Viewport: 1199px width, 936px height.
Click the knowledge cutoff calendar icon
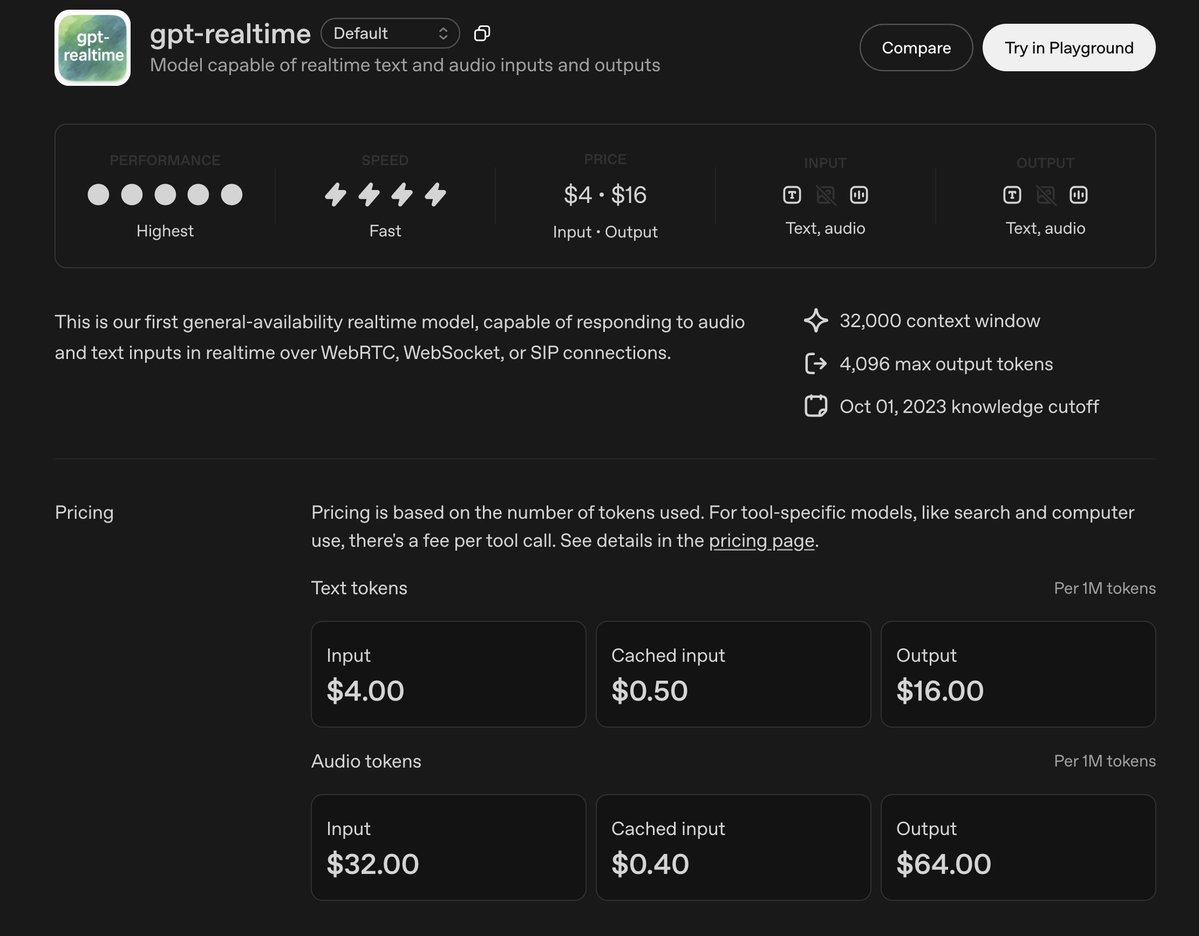coord(816,407)
